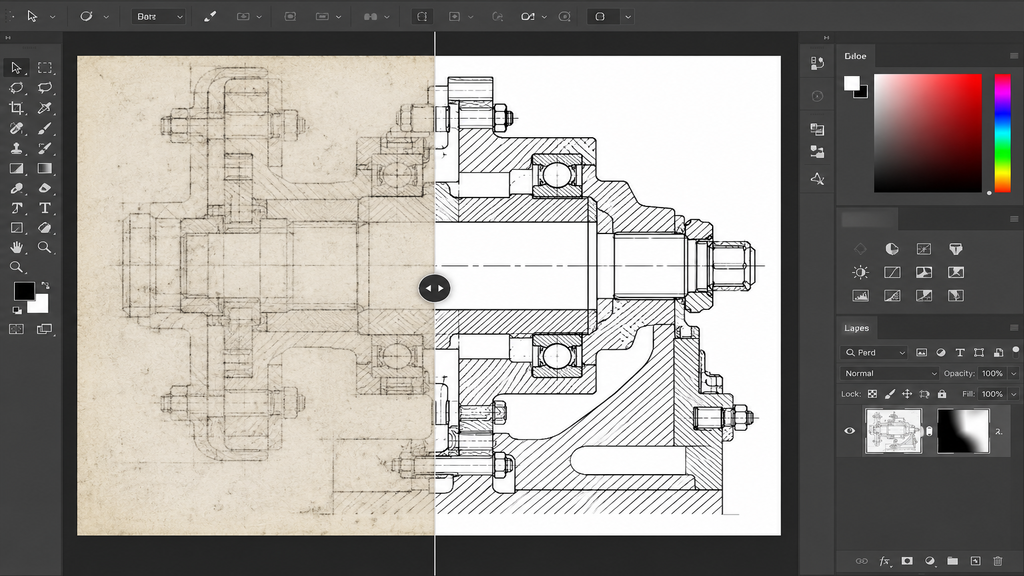
Task: Add a layer mask from Layers footer
Action: point(907,561)
